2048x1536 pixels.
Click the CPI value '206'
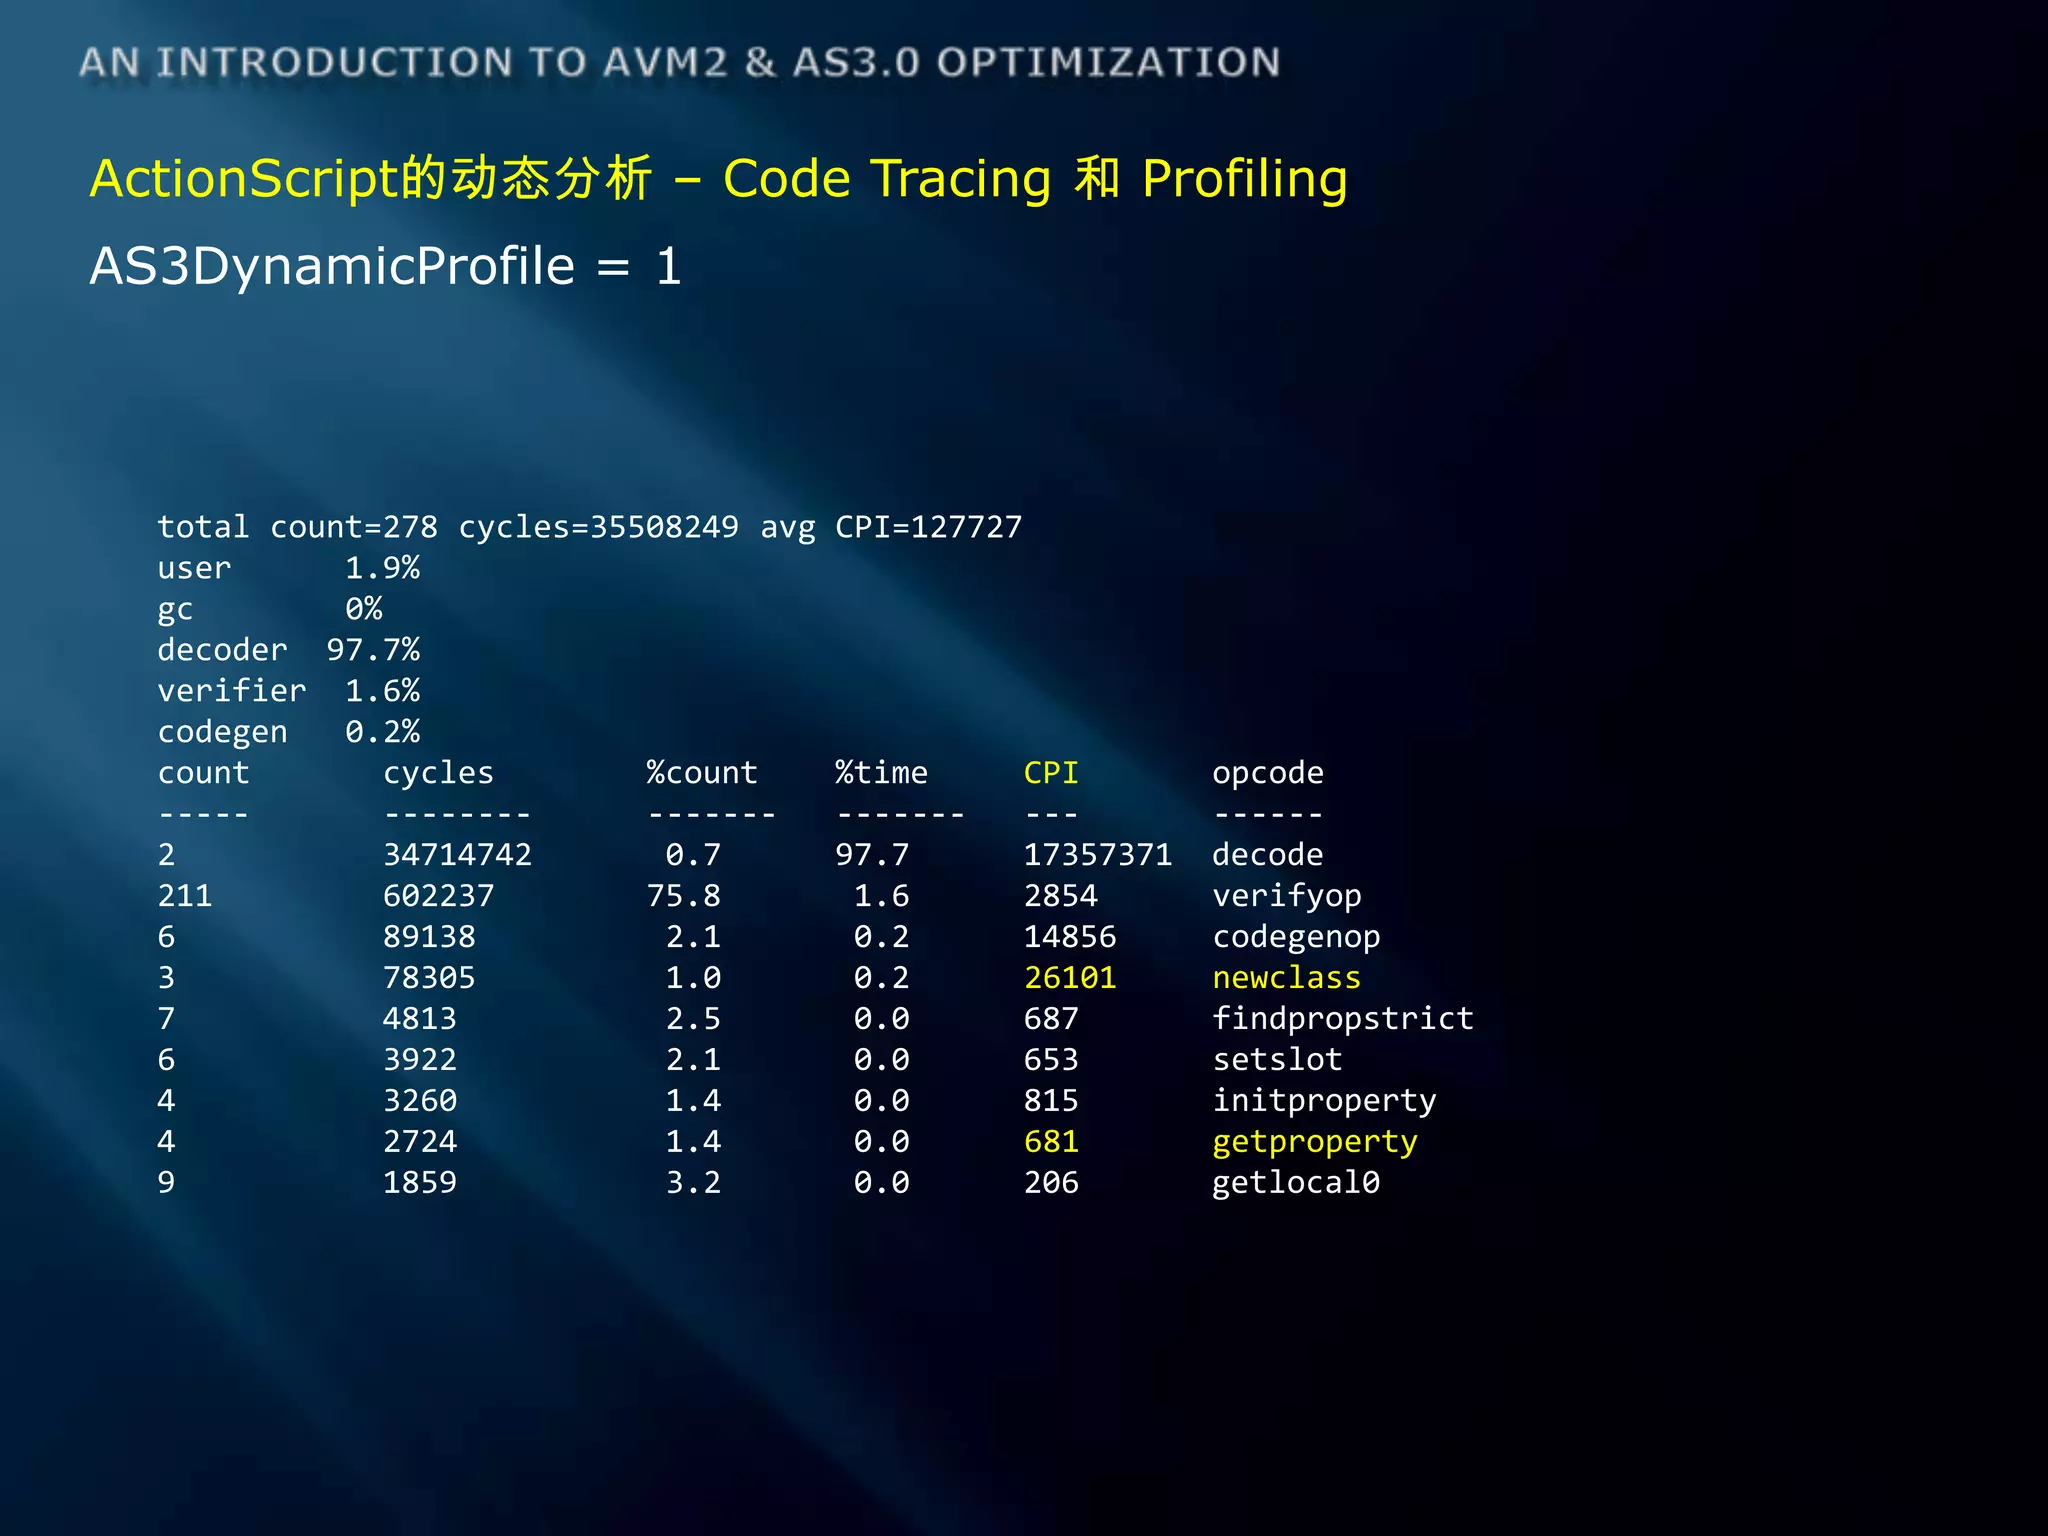[x=1051, y=1183]
